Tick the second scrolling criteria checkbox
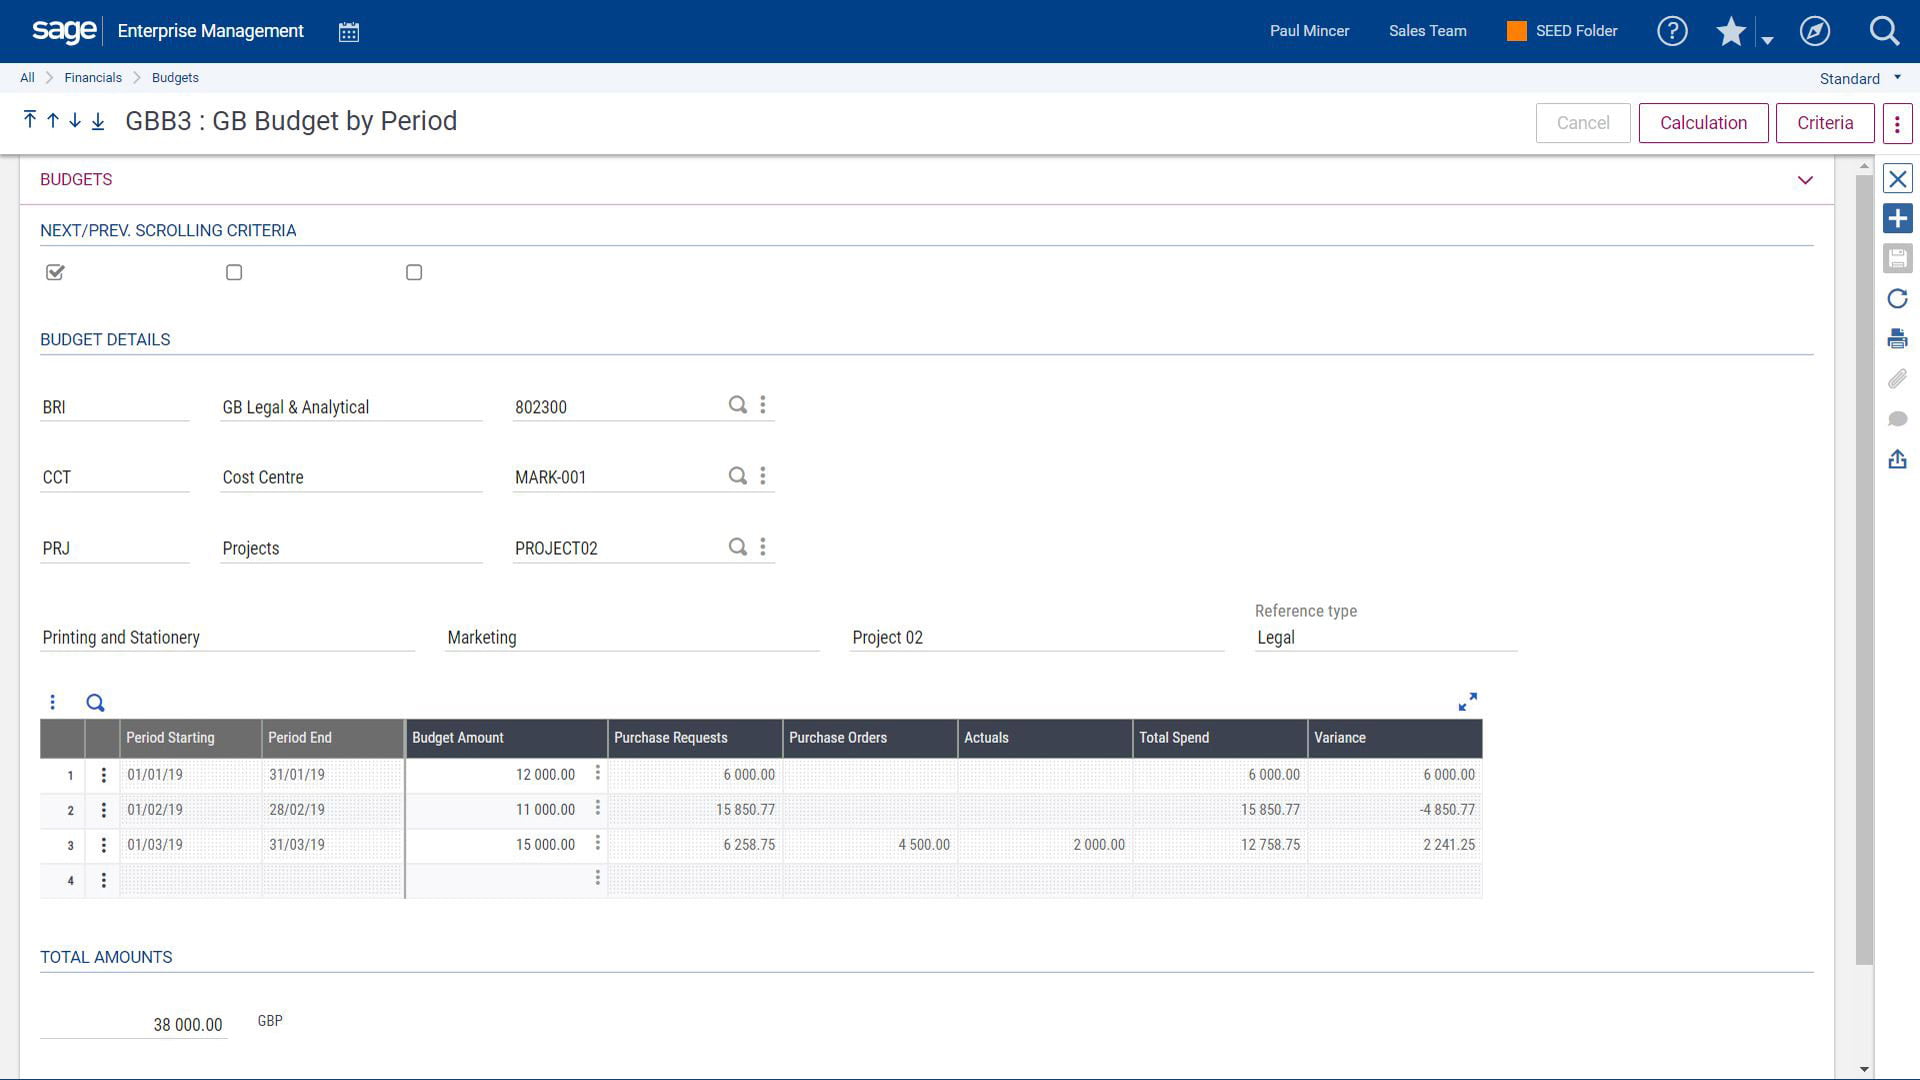1920x1080 pixels. click(234, 272)
